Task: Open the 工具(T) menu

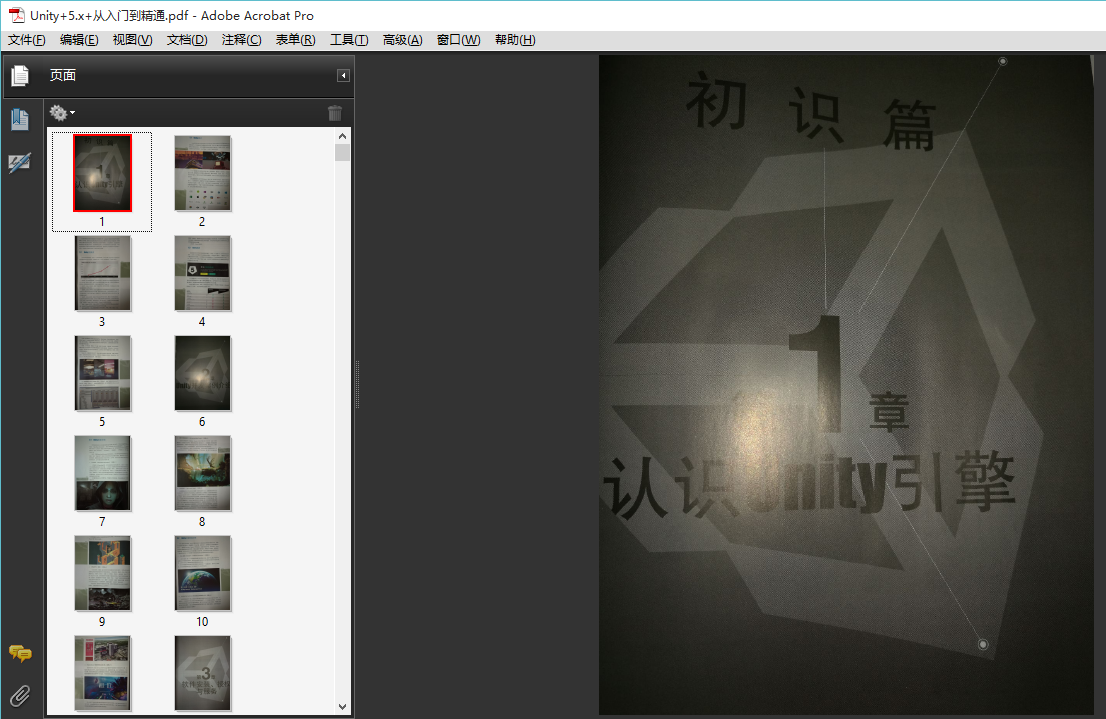Action: (x=349, y=40)
